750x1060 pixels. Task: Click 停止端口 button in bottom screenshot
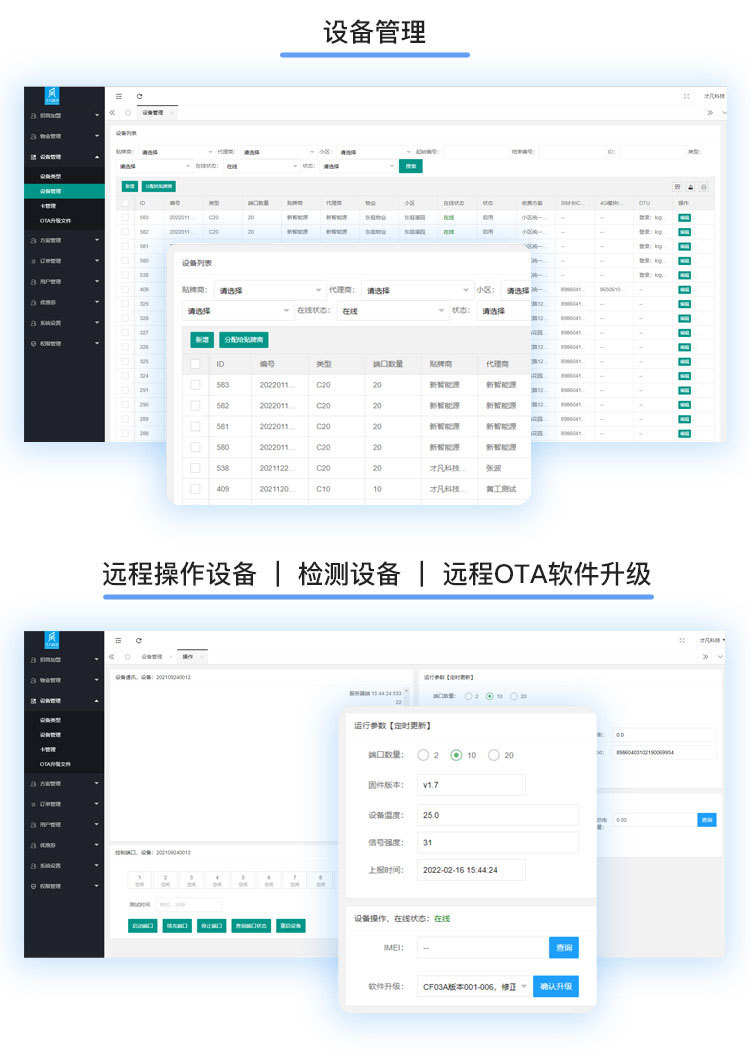212,925
